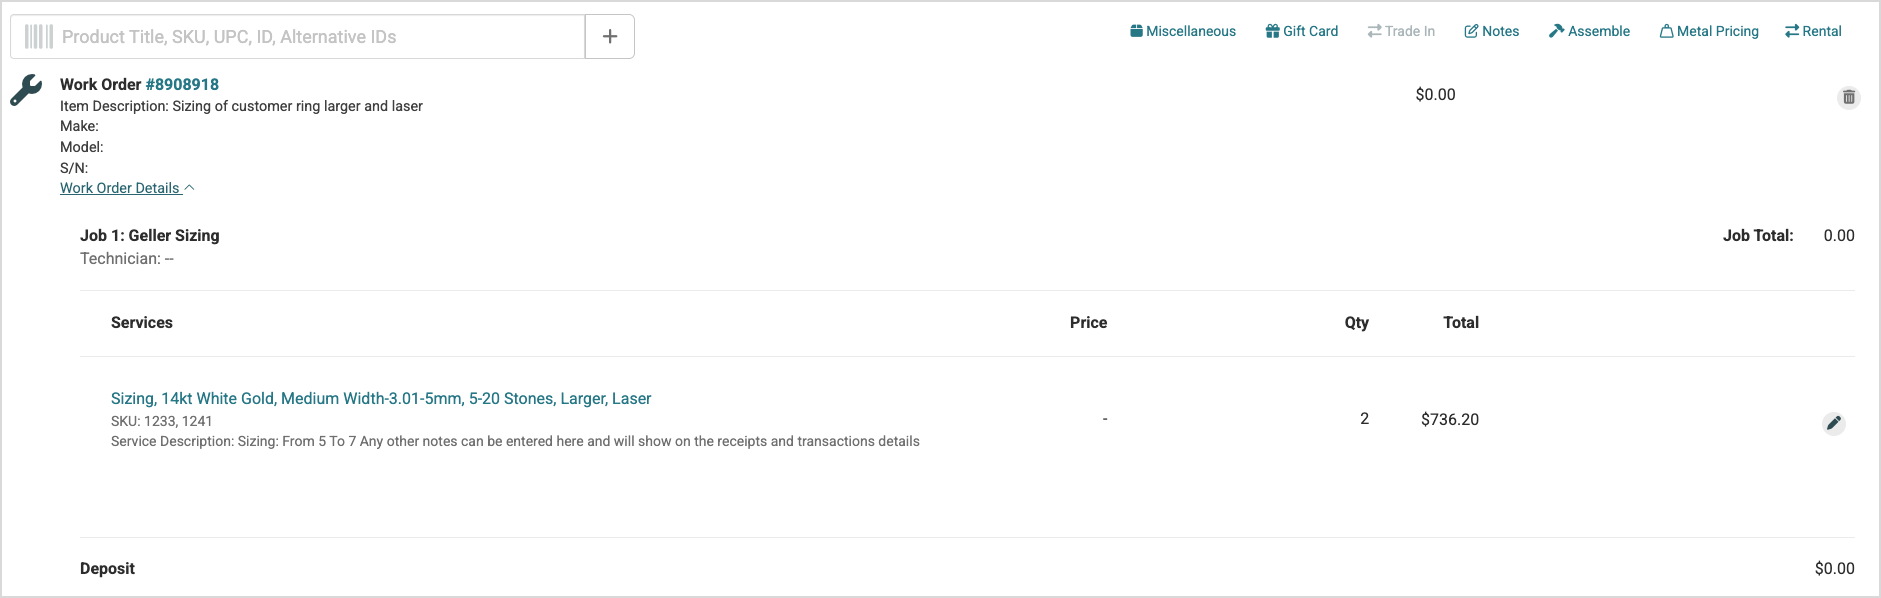Click the plus add-product button
Viewport: 1881px width, 598px height.
coord(610,37)
